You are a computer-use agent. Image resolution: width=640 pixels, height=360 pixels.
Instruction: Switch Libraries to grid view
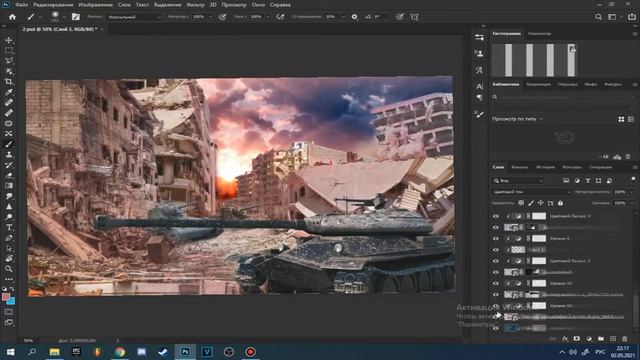621,119
